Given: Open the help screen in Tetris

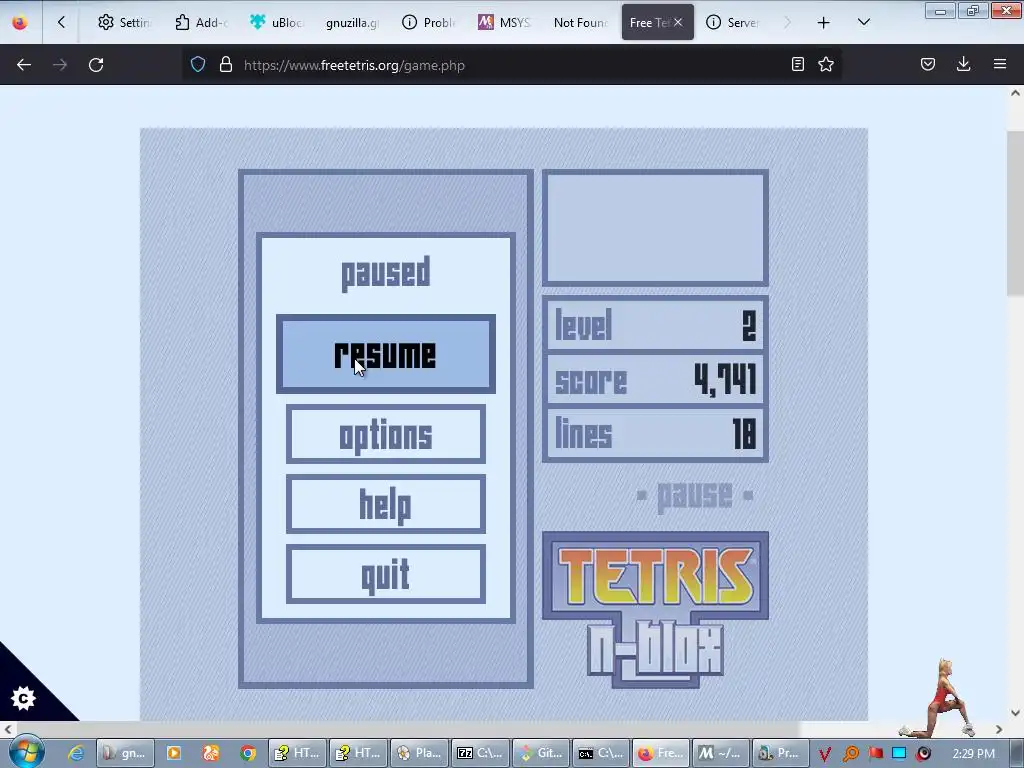Looking at the screenshot, I should (385, 504).
